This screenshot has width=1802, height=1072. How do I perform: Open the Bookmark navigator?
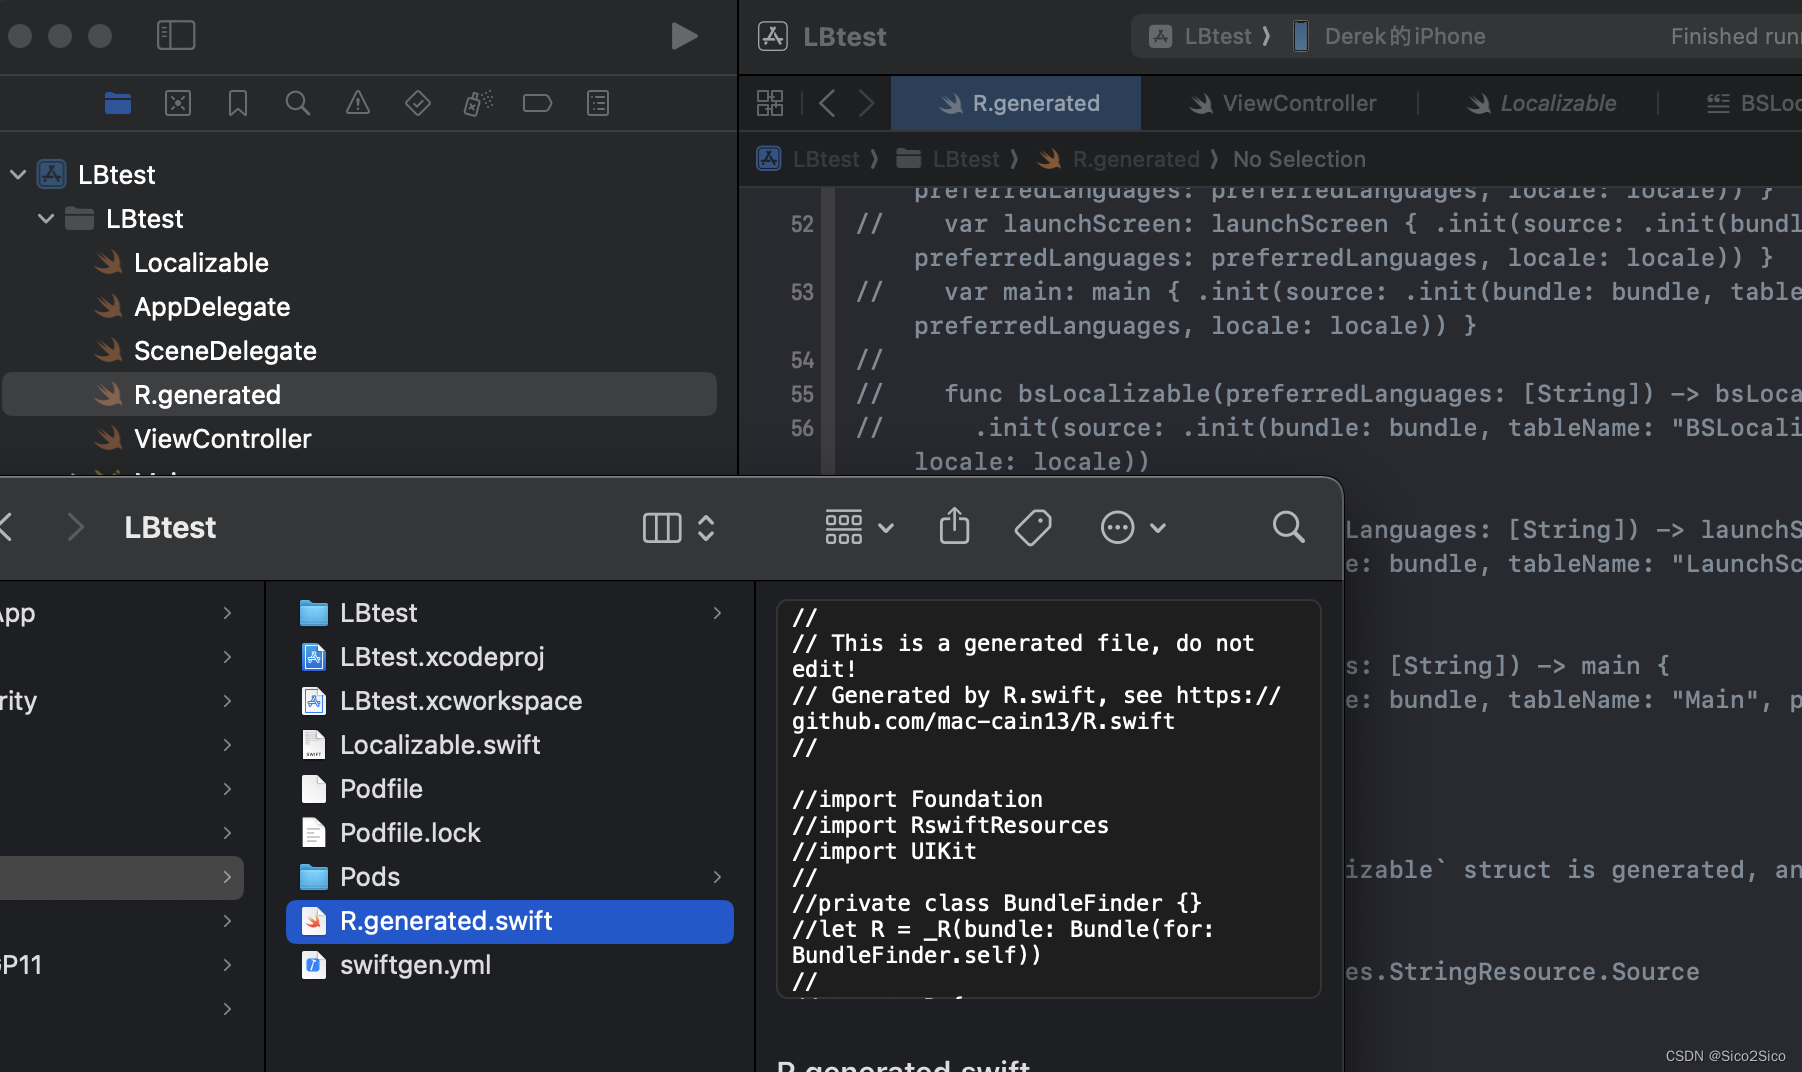click(238, 103)
